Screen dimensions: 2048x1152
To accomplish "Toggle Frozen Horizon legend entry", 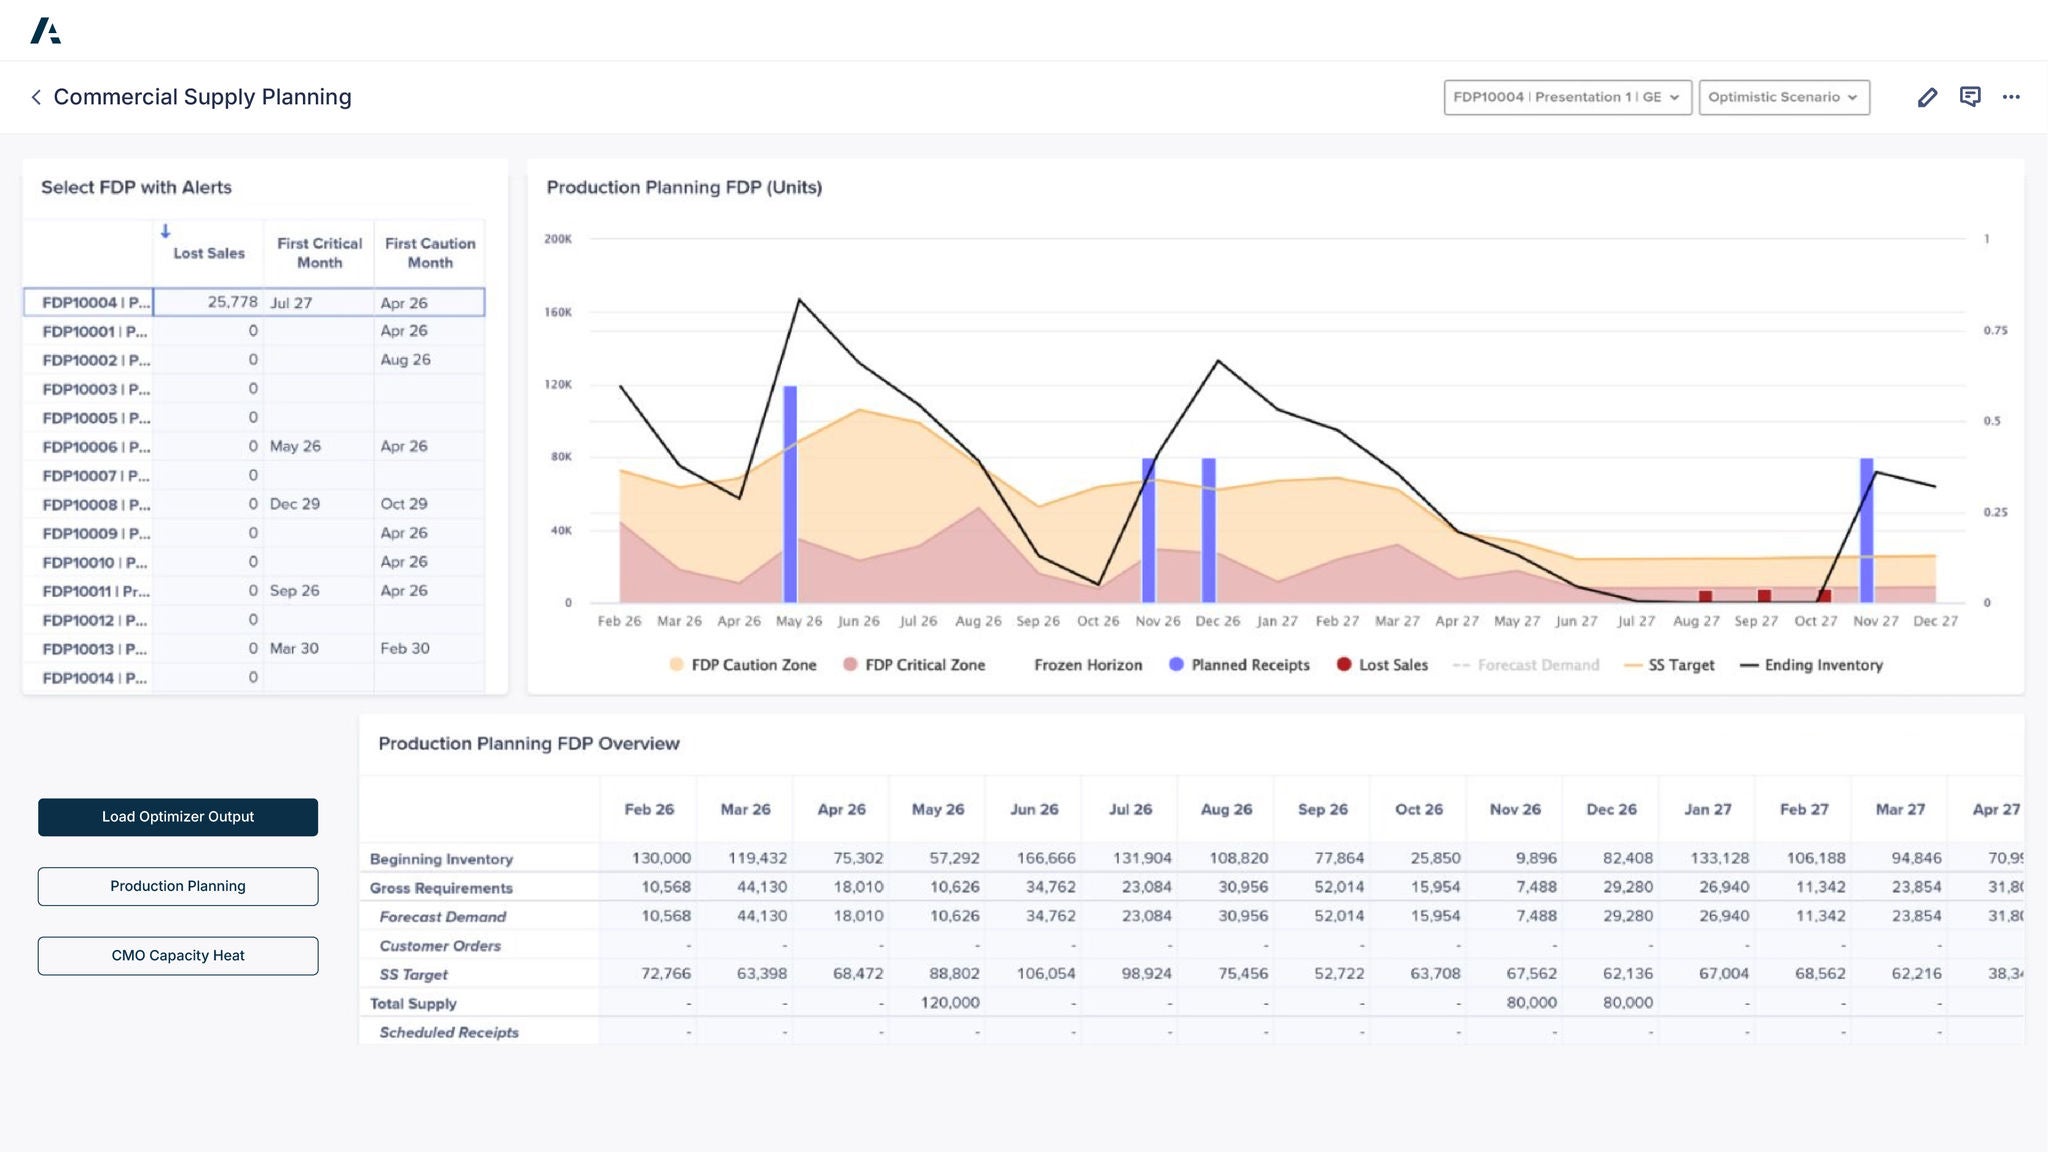I will pos(1088,665).
